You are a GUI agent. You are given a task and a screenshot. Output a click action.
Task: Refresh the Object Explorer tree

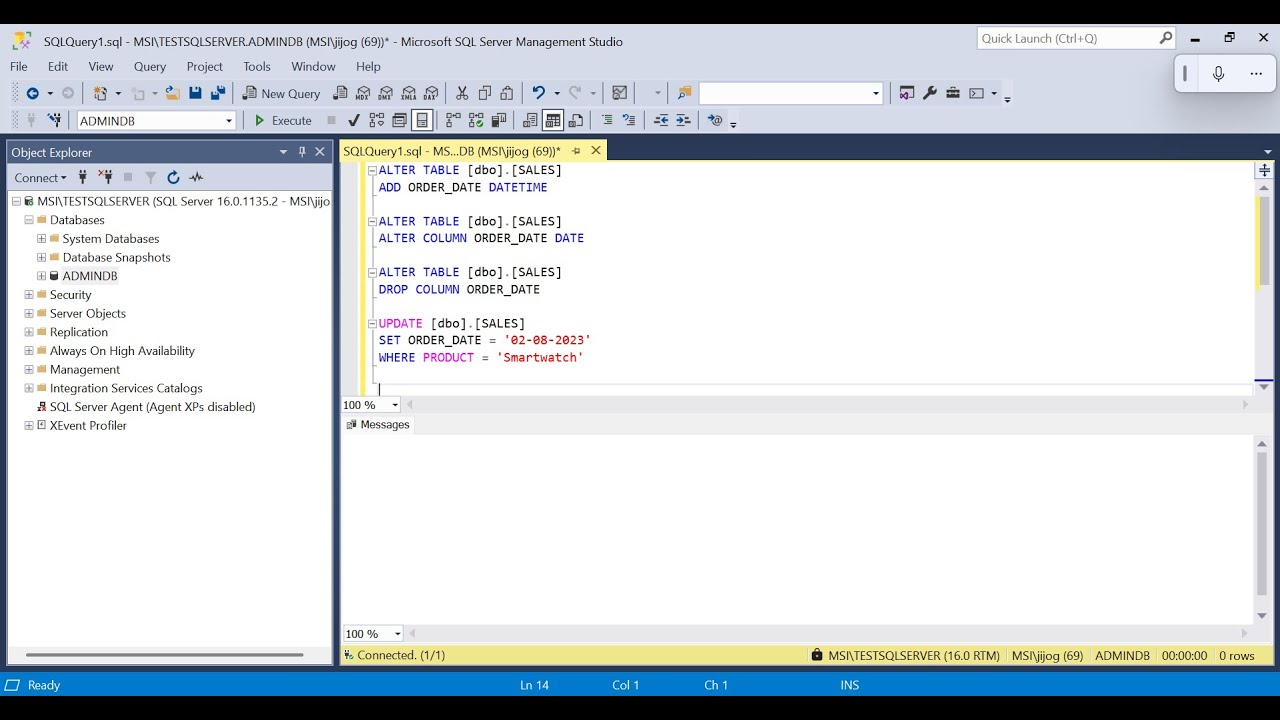tap(173, 177)
